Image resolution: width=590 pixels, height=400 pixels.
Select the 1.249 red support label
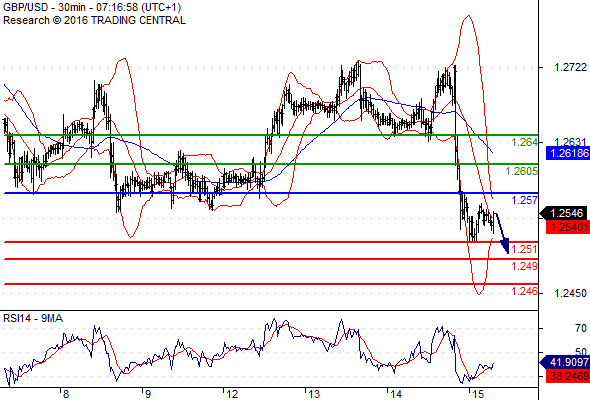click(x=524, y=266)
